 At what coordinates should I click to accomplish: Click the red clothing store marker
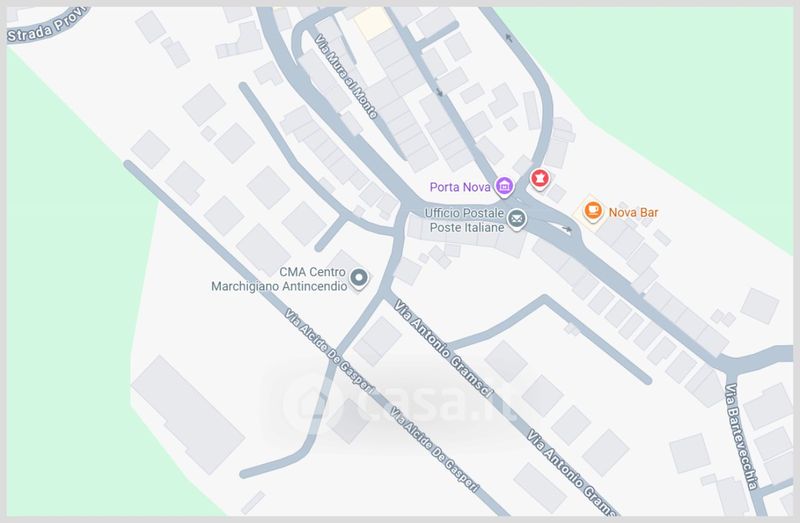540,179
